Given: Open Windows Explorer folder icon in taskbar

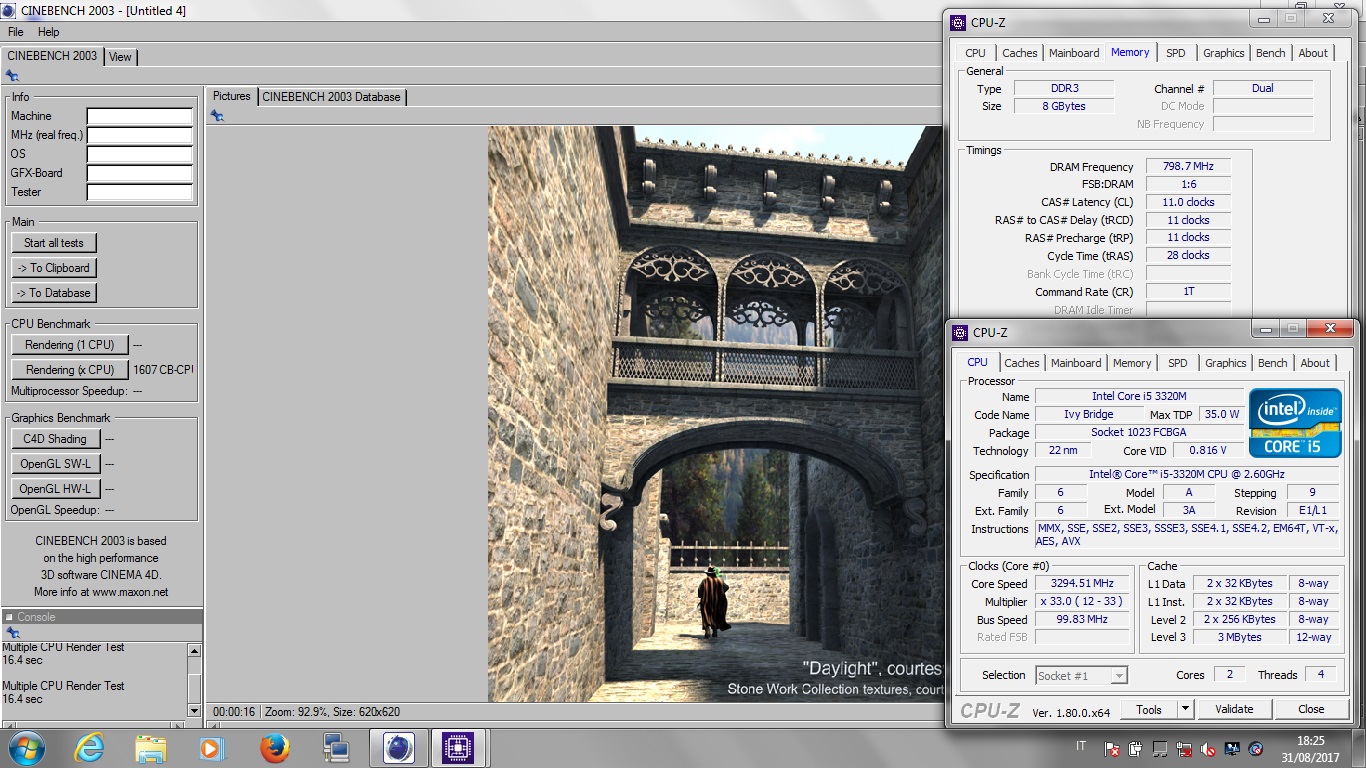Looking at the screenshot, I should 151,748.
